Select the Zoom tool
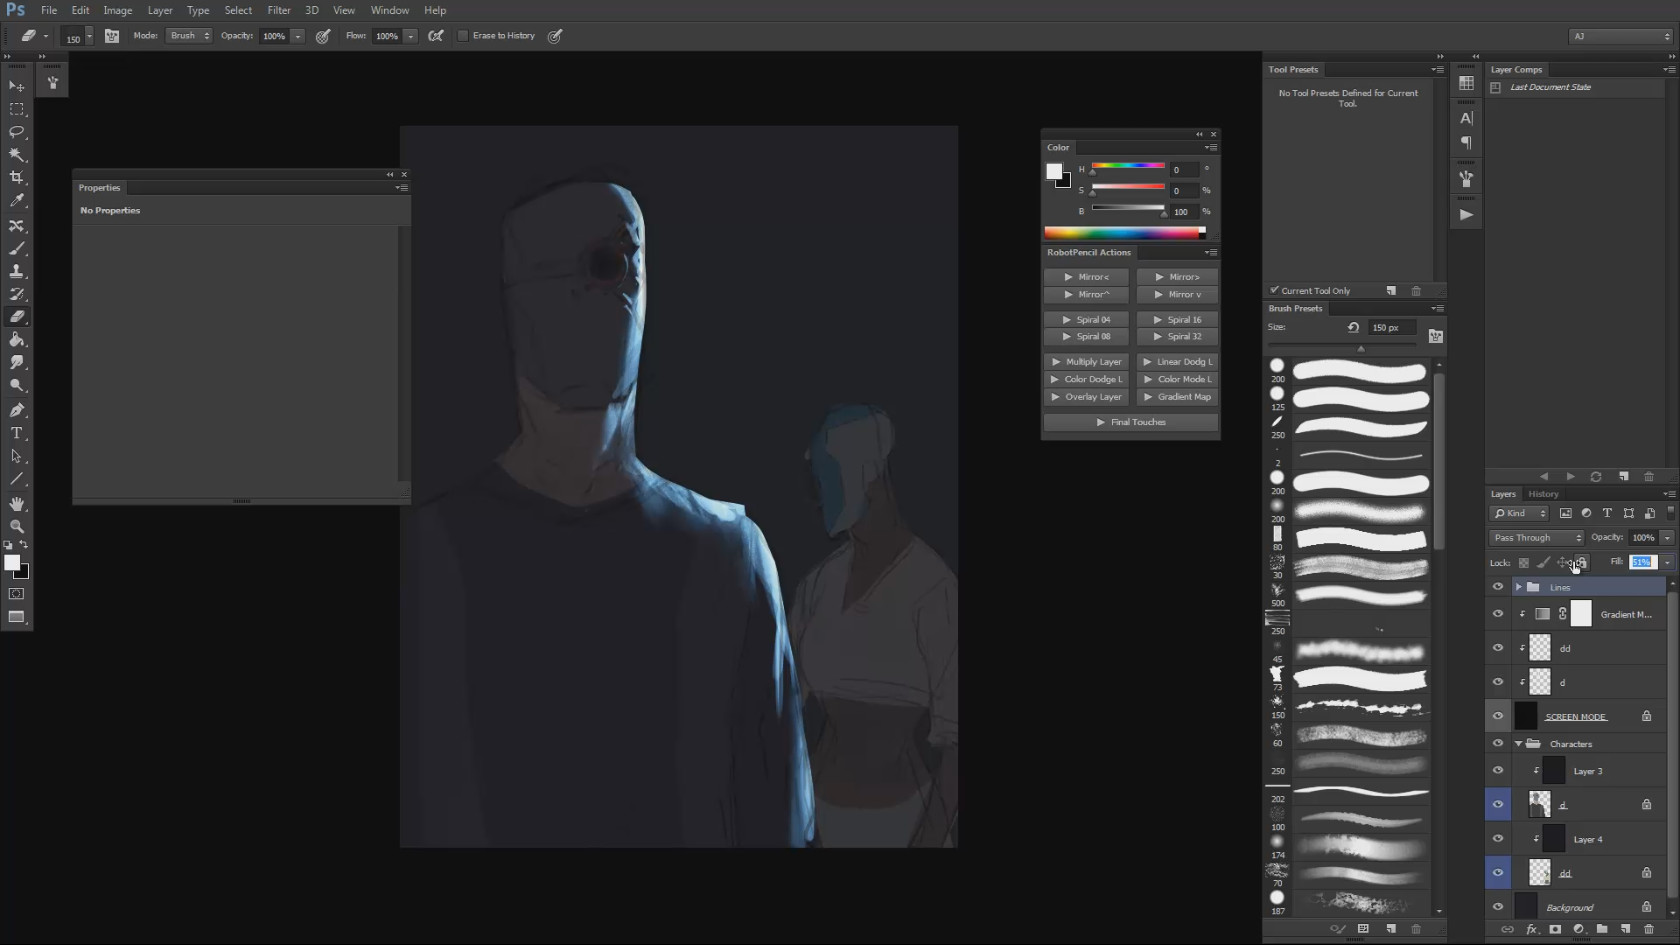This screenshot has width=1680, height=945. (x=17, y=526)
